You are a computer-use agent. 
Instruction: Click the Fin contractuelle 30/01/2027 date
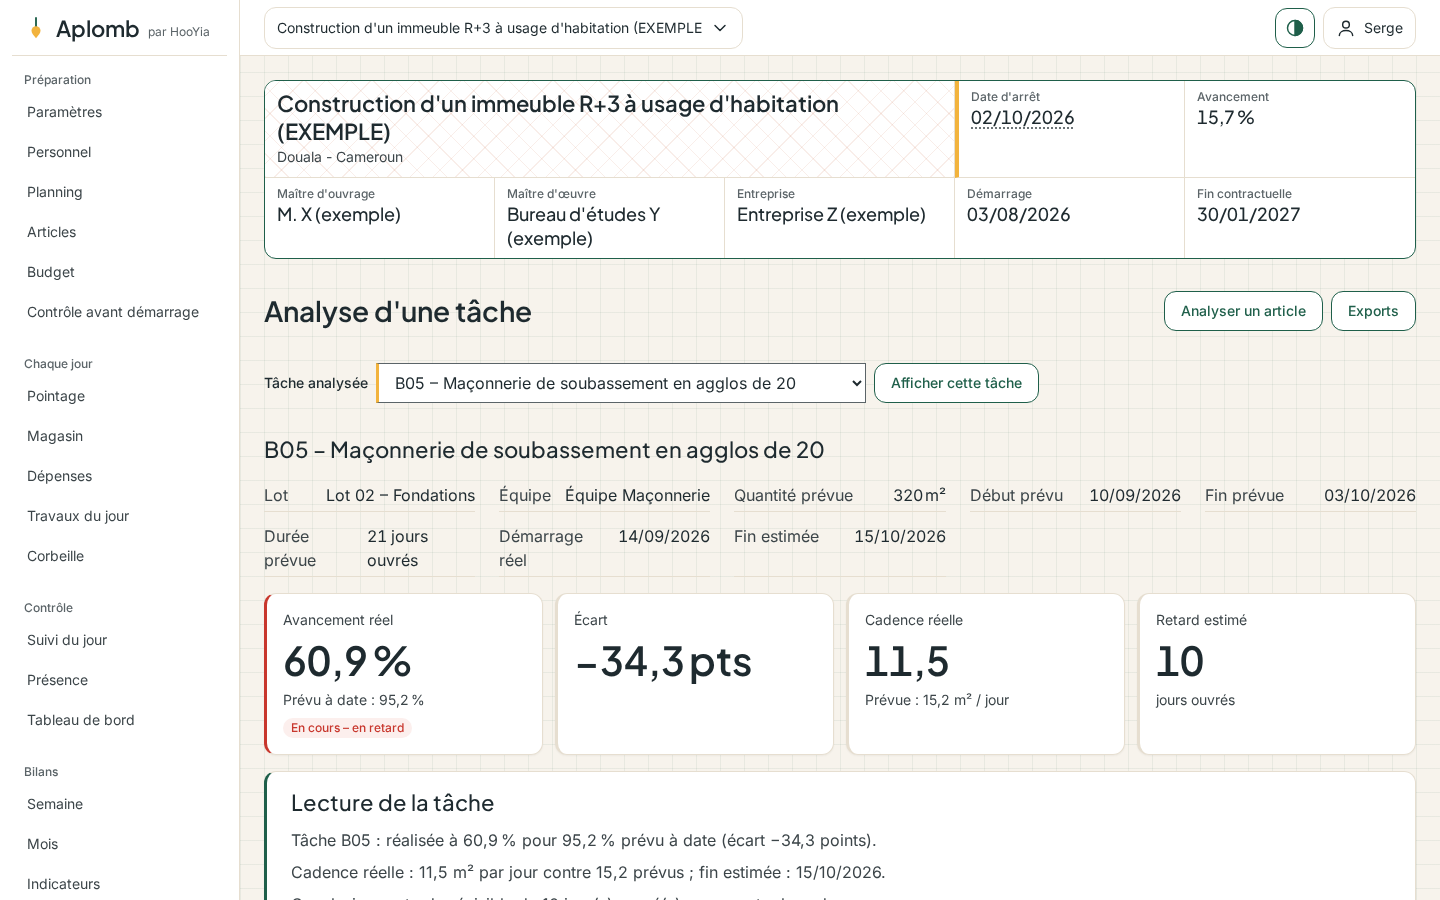pos(1248,215)
